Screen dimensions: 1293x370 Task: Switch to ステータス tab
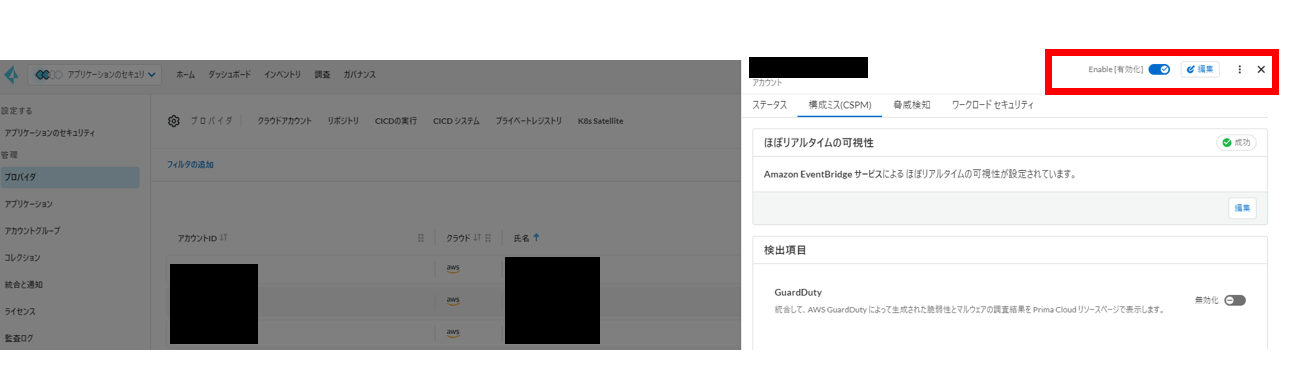[x=770, y=104]
